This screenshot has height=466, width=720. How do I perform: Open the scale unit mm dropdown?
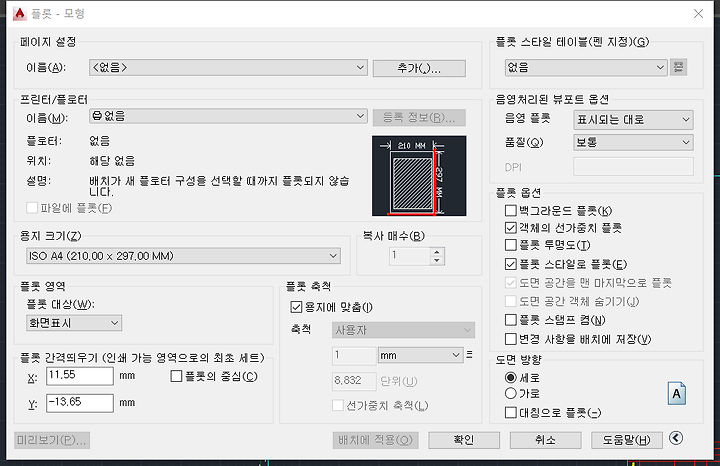pos(420,355)
